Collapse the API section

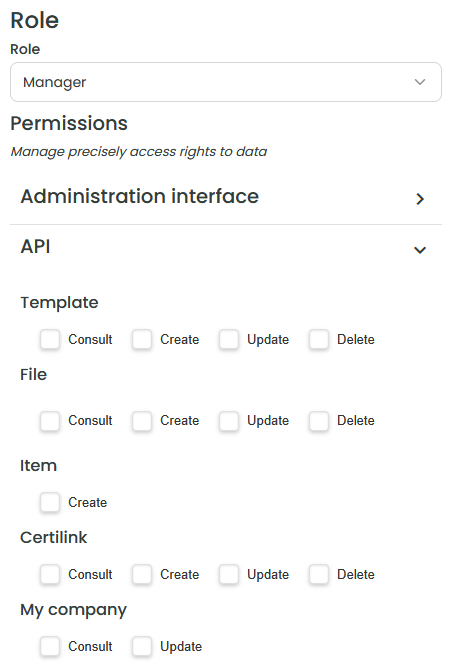[226, 247]
